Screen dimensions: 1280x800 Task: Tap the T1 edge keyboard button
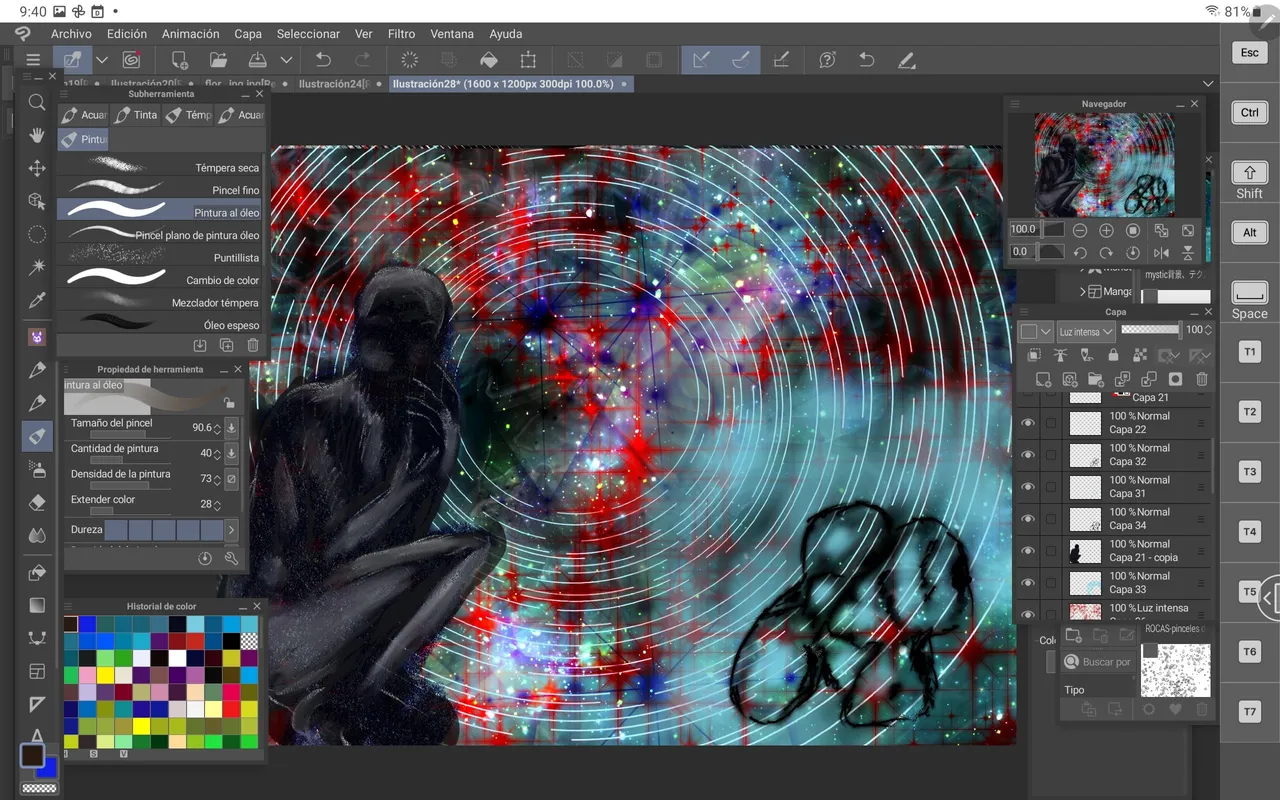[1250, 352]
